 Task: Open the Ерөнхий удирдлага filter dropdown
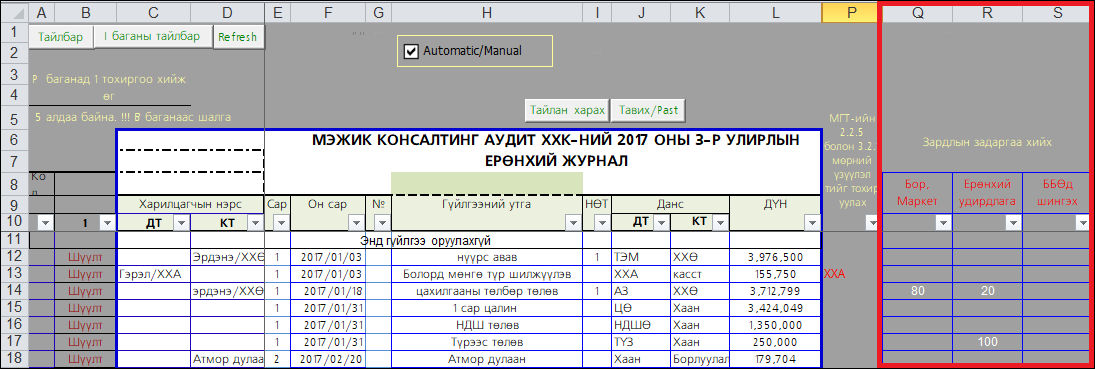click(x=1013, y=222)
